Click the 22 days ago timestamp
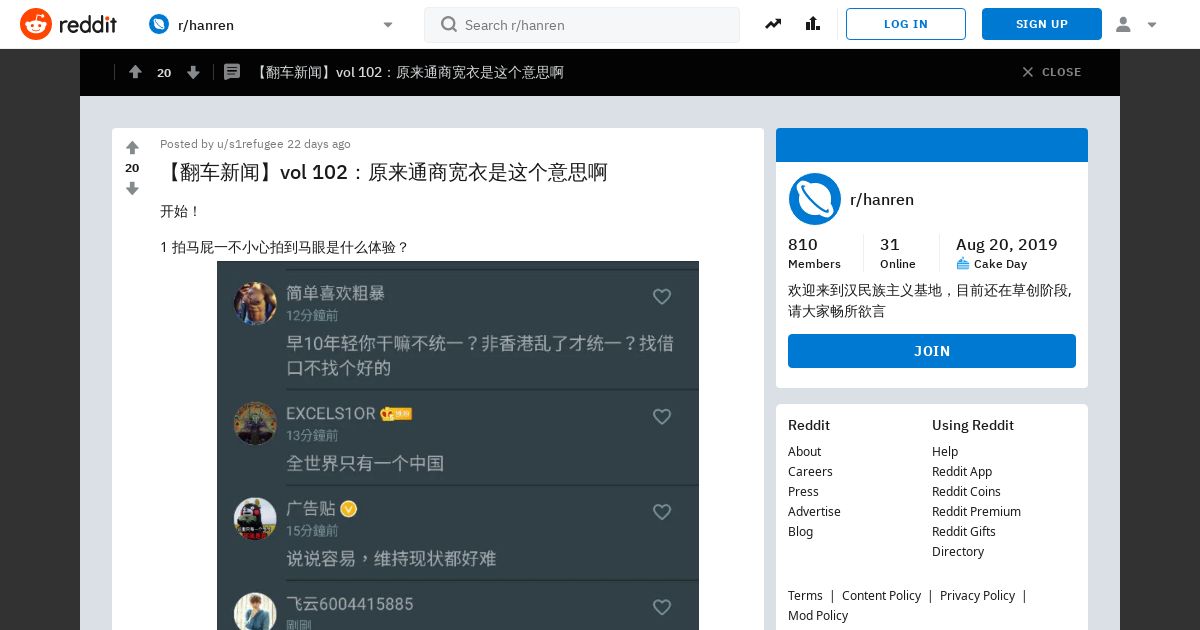The height and width of the screenshot is (630, 1200). pyautogui.click(x=319, y=144)
